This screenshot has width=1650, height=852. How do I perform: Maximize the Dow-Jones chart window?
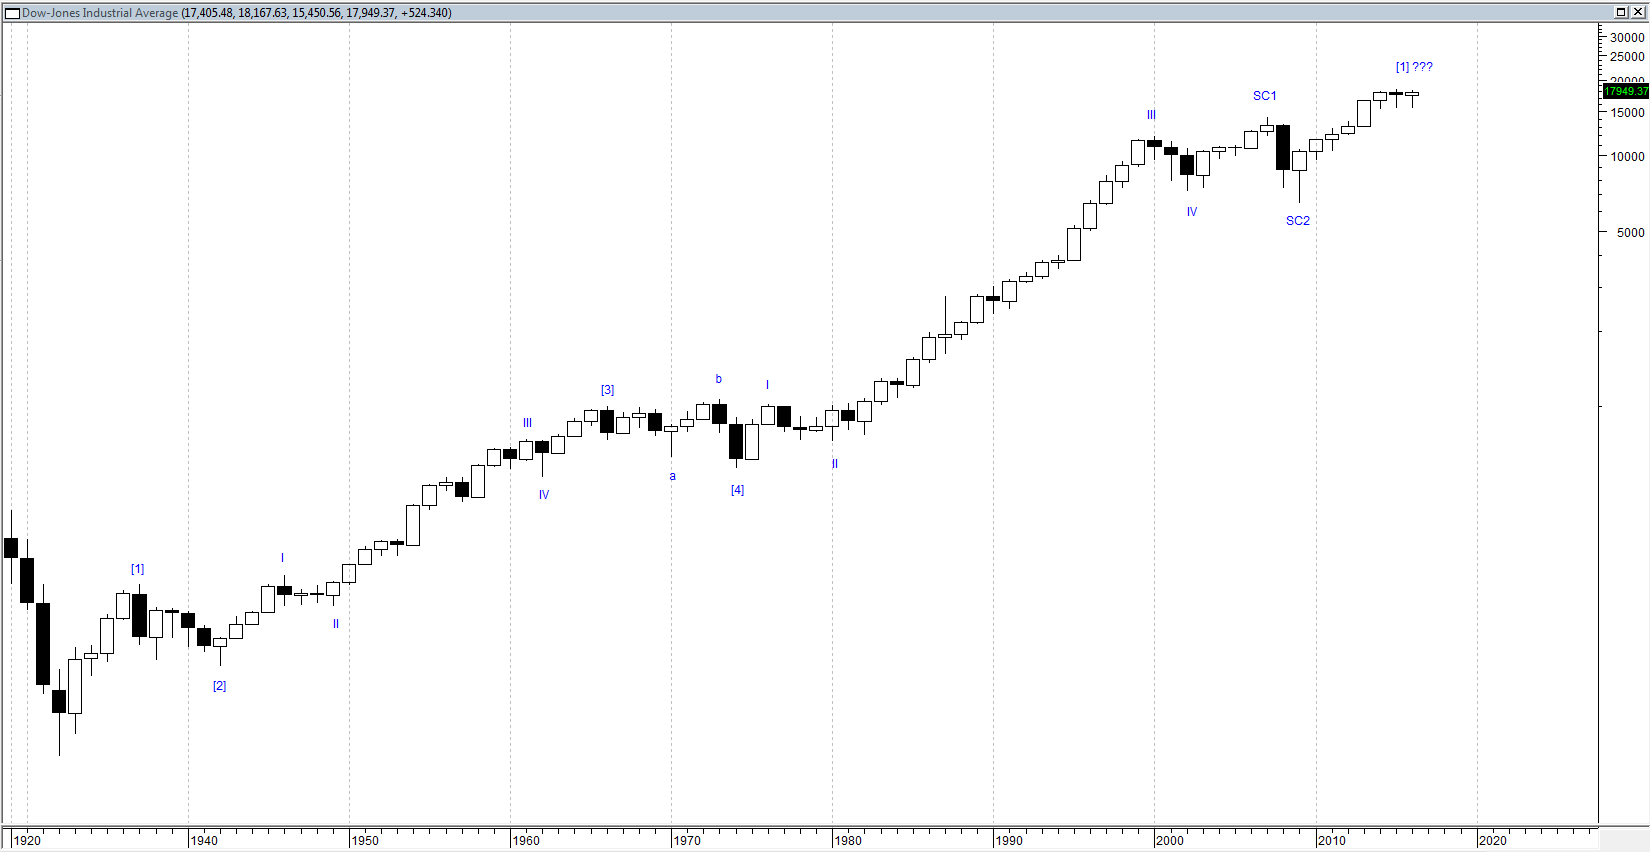point(1621,12)
